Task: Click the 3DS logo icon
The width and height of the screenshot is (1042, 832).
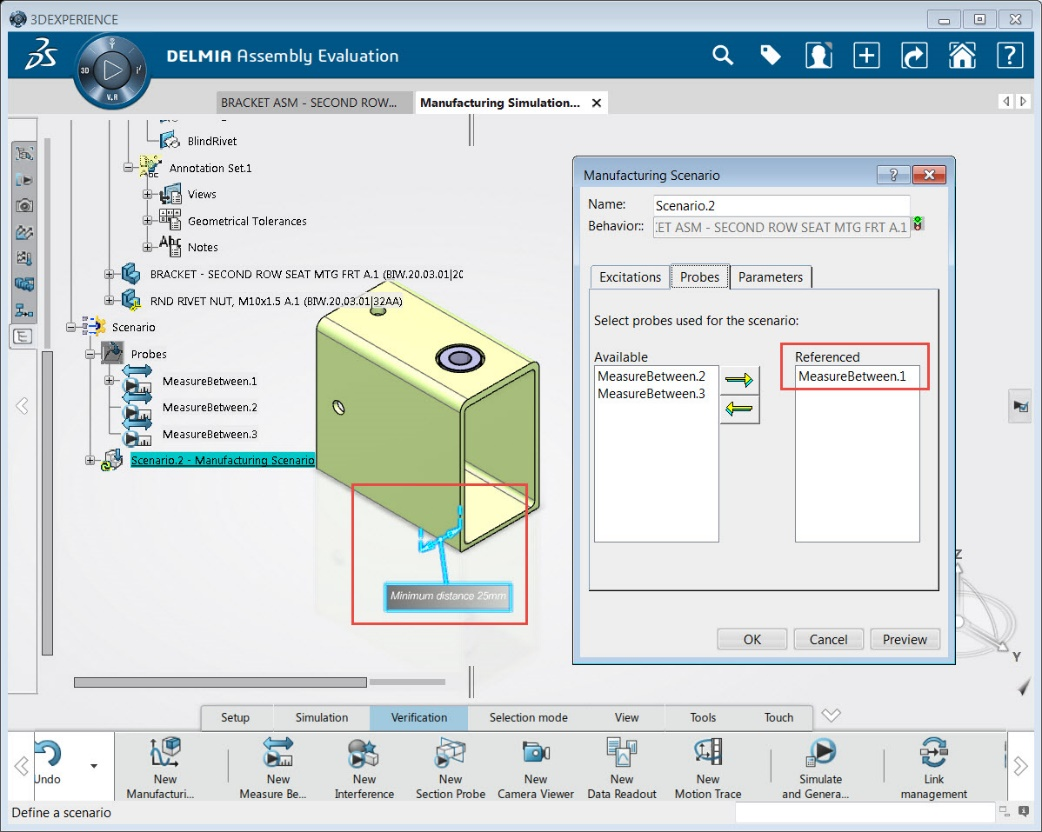Action: coord(41,54)
